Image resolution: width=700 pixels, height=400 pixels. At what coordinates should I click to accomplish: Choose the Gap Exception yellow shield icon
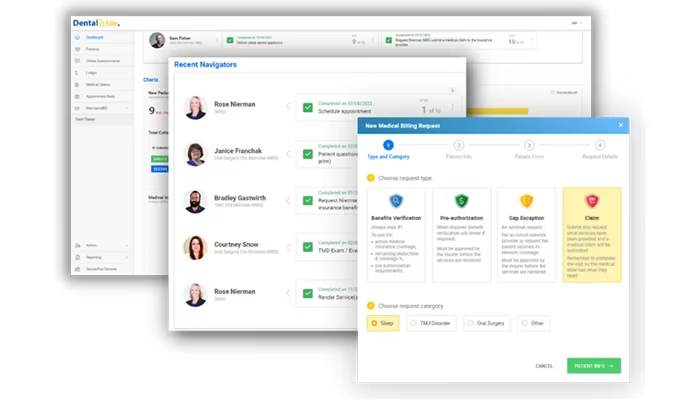pyautogui.click(x=526, y=201)
